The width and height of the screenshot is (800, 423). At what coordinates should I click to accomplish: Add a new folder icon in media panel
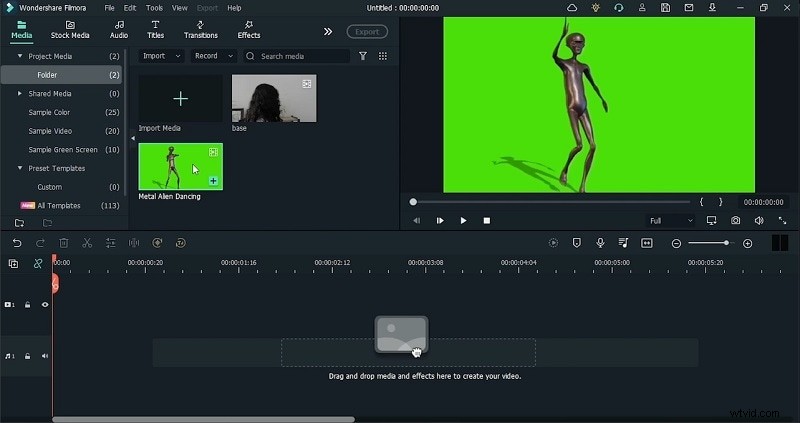(19, 223)
